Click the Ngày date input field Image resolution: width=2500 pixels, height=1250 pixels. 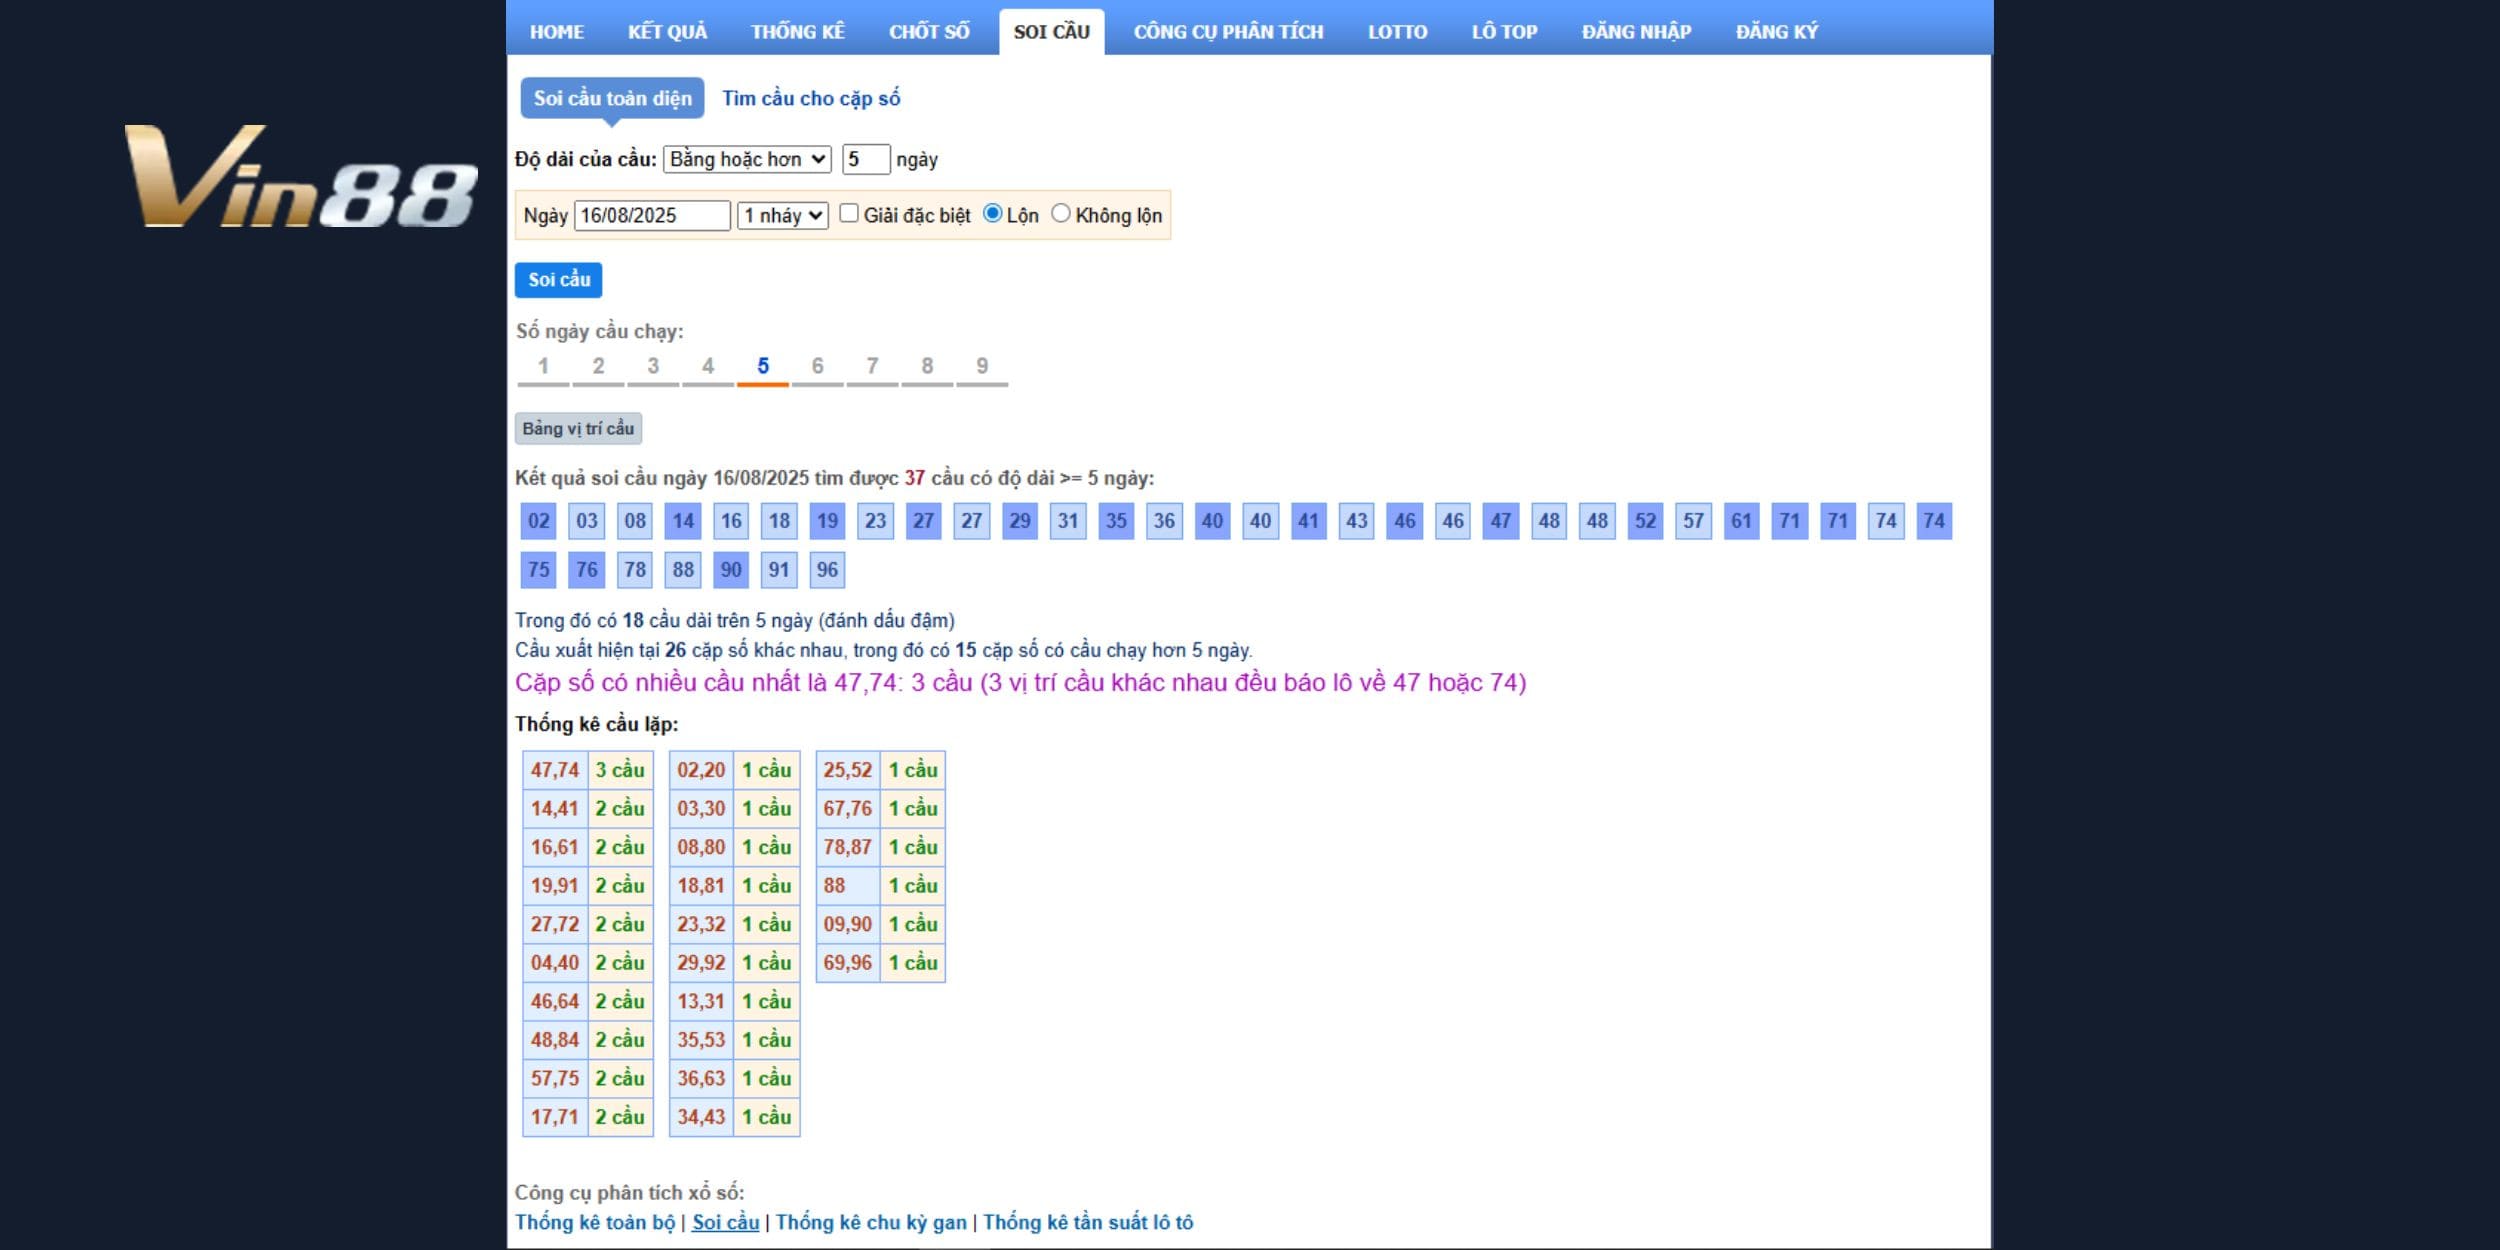652,215
